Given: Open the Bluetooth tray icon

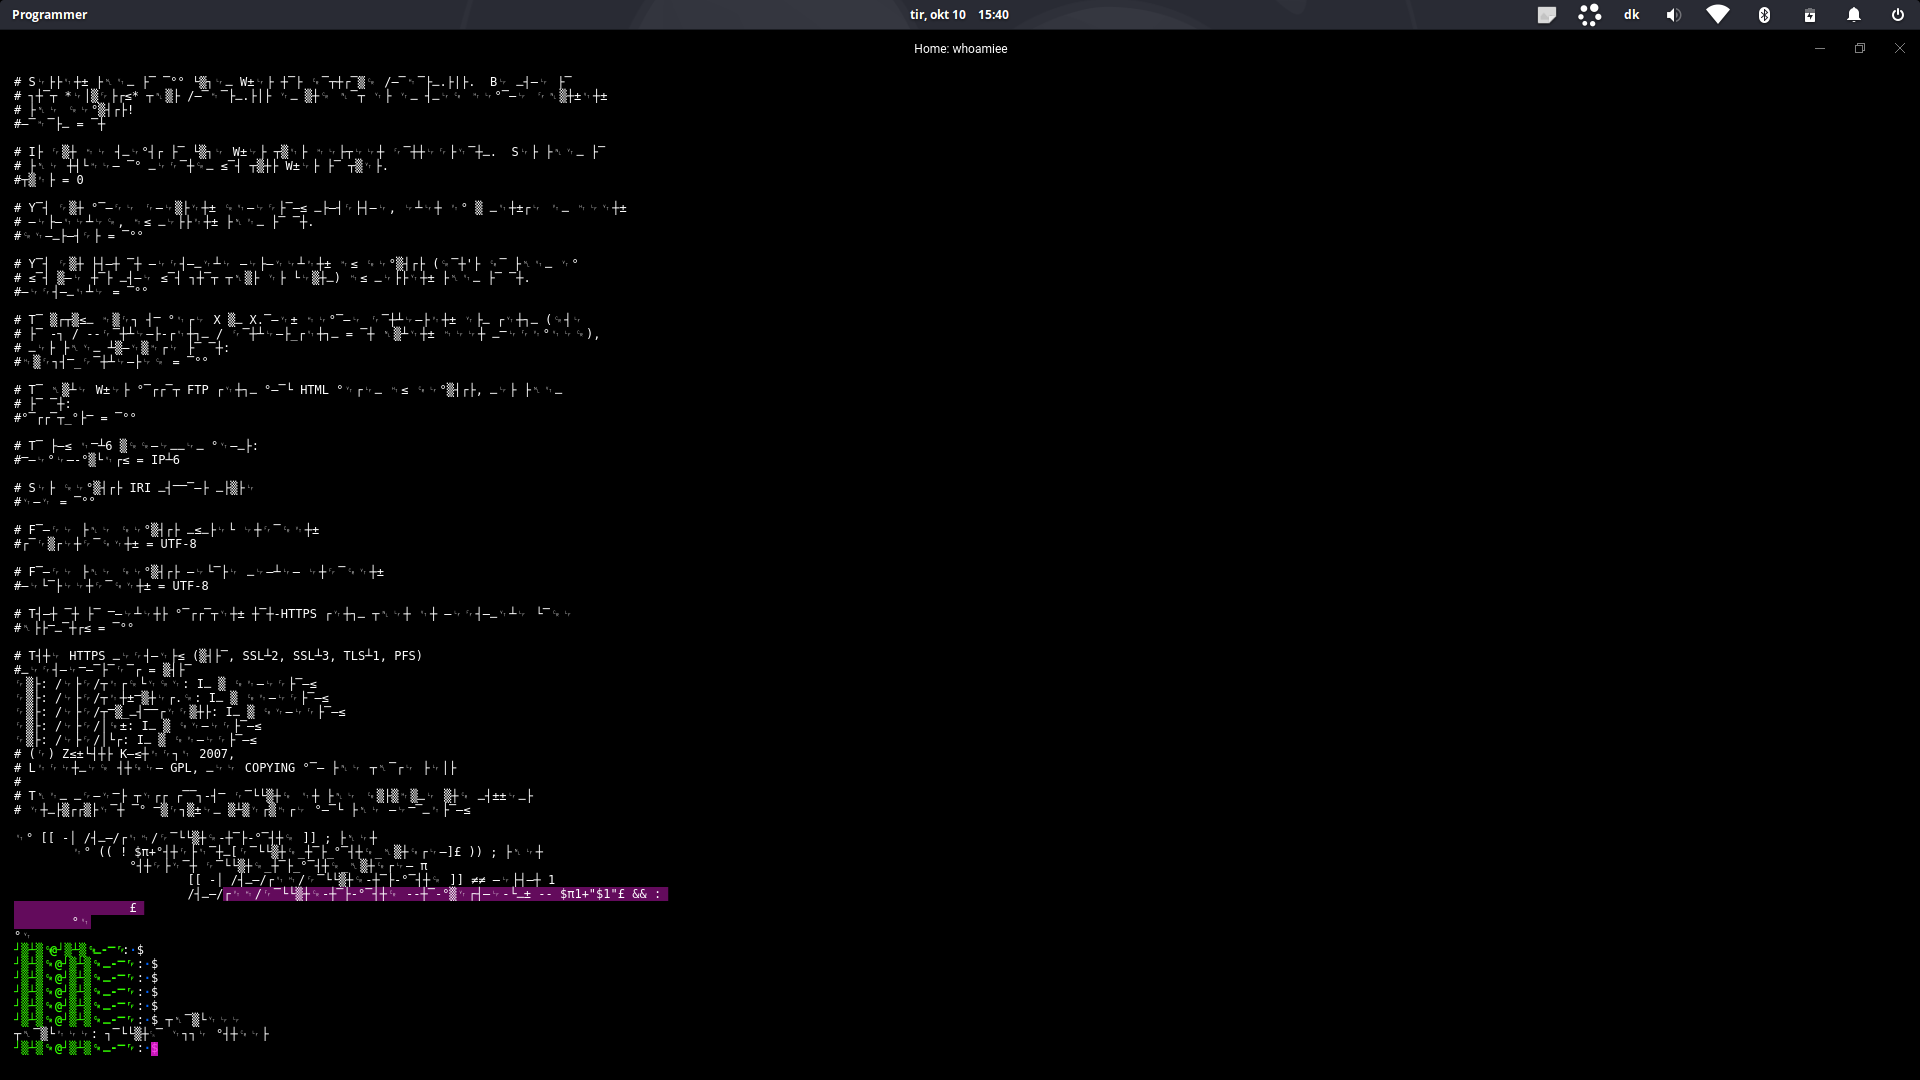Looking at the screenshot, I should 1764,14.
